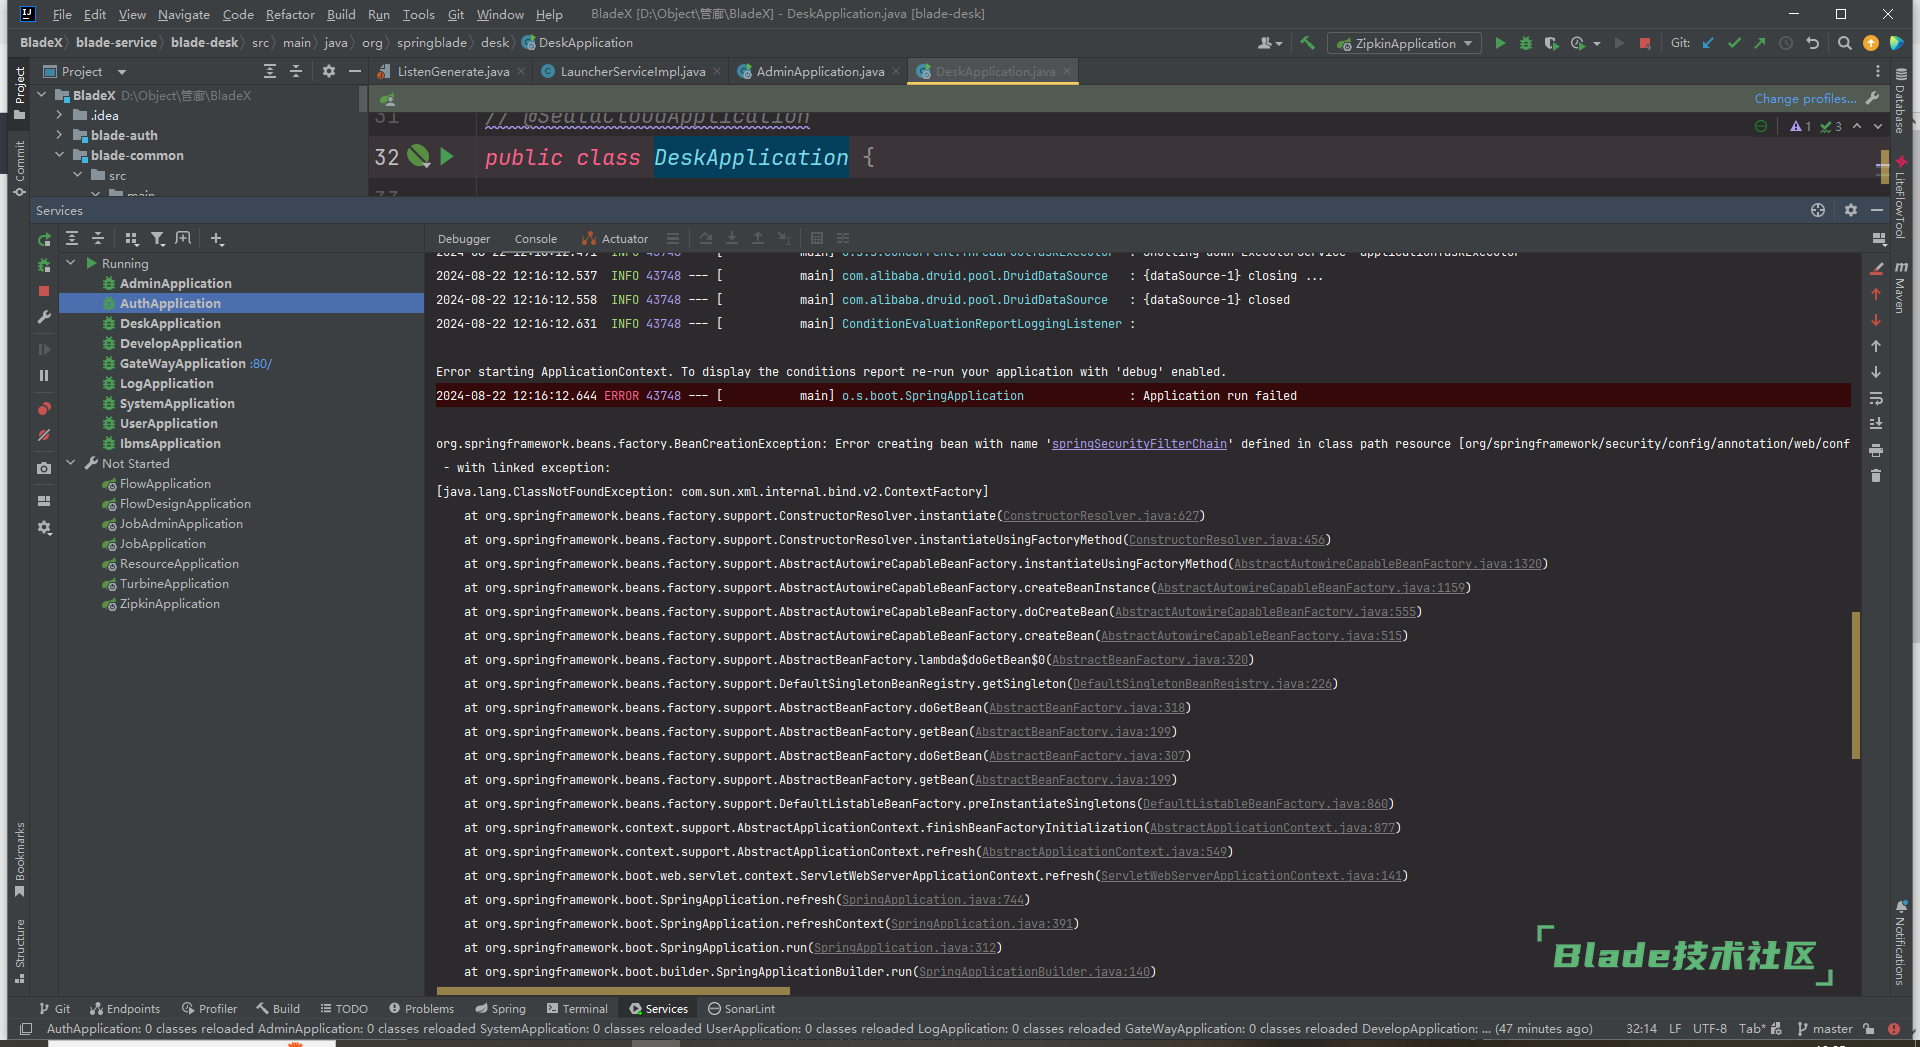Open the Services filter funnel

coord(158,239)
